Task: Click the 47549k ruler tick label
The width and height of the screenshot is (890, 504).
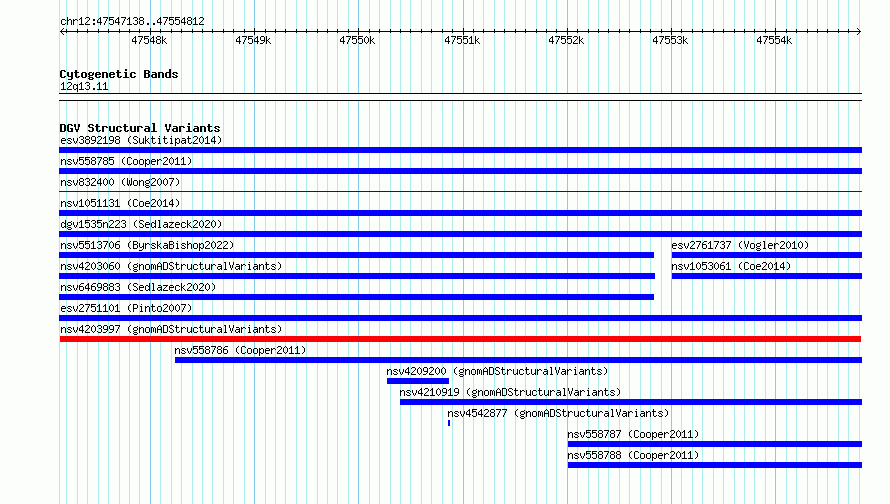Action: tap(253, 40)
